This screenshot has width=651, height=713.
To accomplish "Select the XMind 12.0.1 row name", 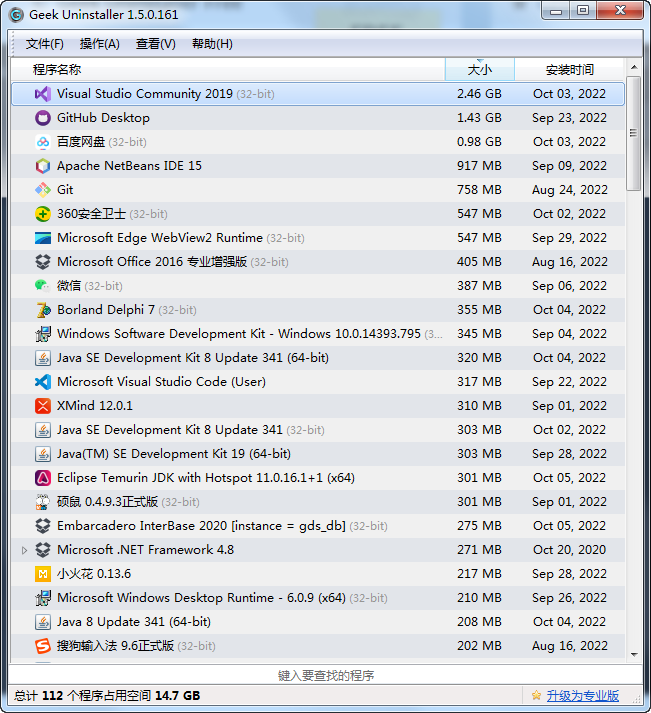I will click(x=95, y=406).
